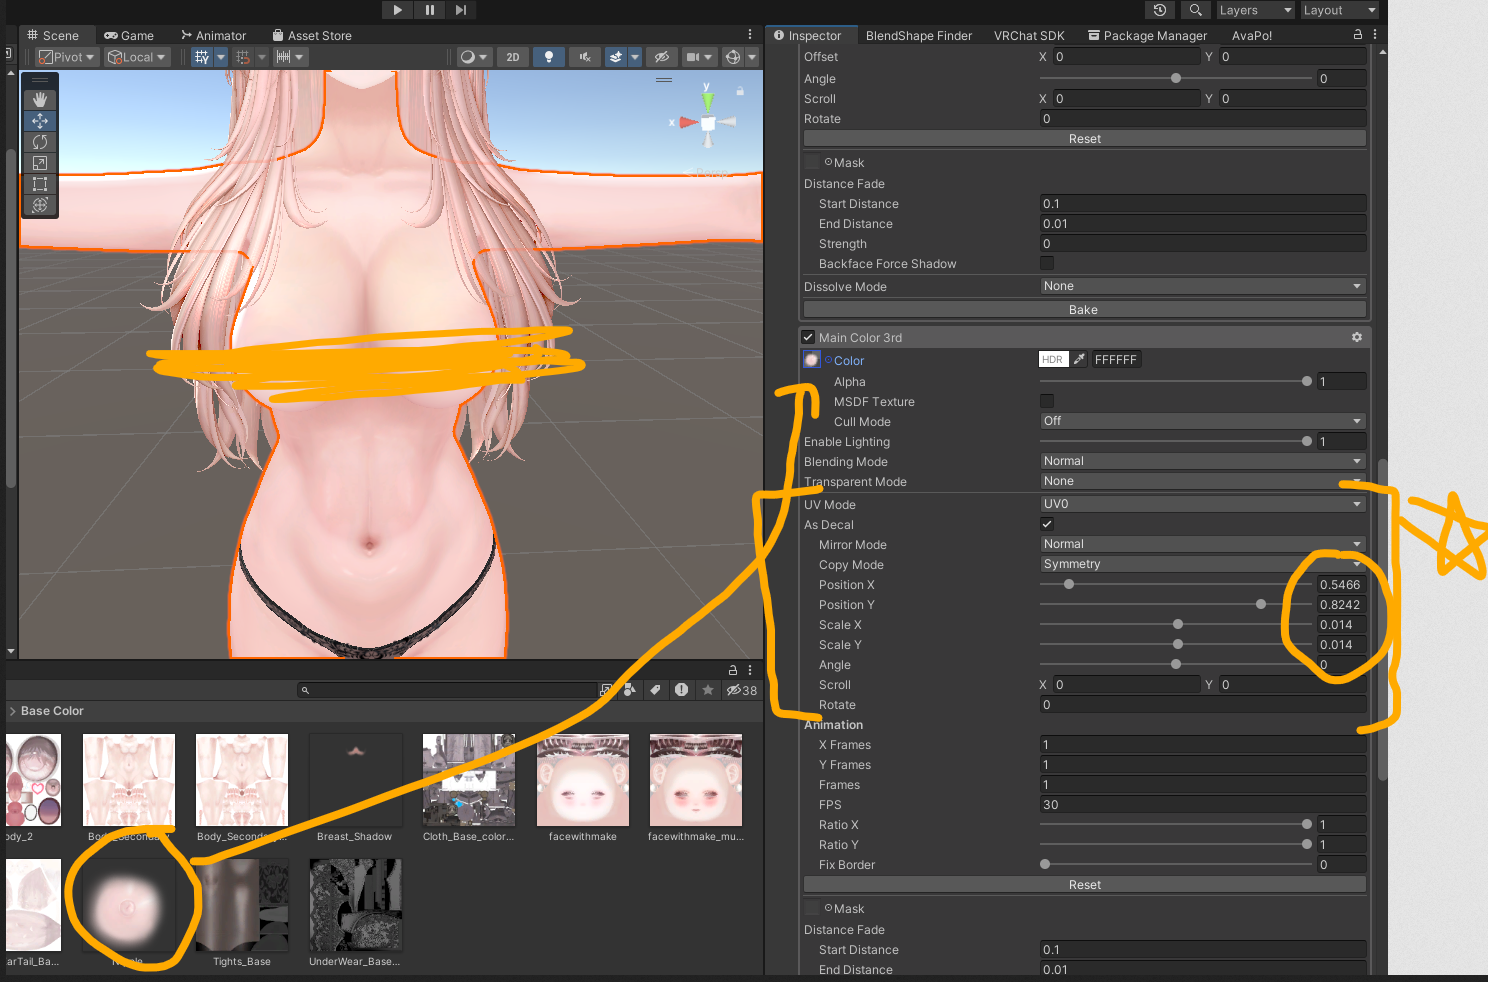Uncheck the As Decal checkbox
This screenshot has height=982, width=1488.
pyautogui.click(x=1047, y=524)
